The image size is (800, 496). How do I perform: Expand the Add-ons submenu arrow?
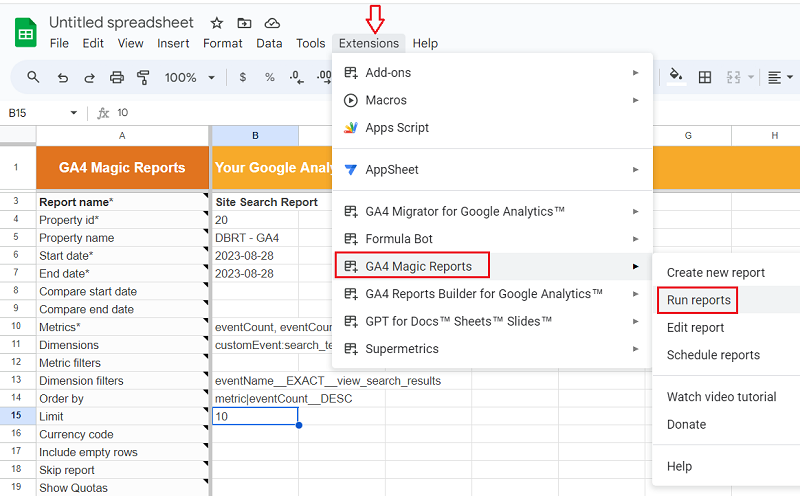[636, 72]
